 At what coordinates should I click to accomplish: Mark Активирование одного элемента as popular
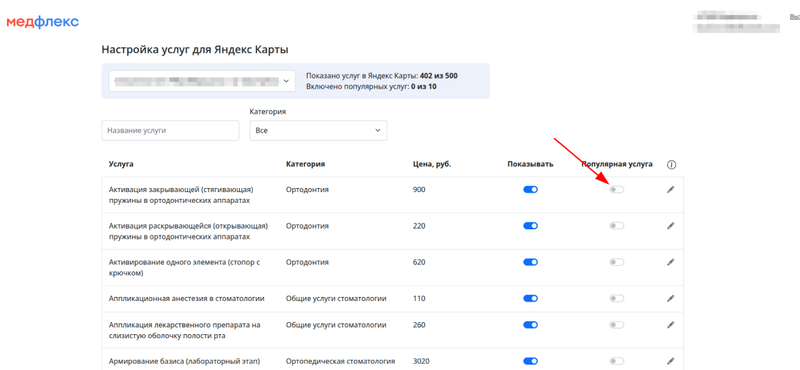coord(616,262)
